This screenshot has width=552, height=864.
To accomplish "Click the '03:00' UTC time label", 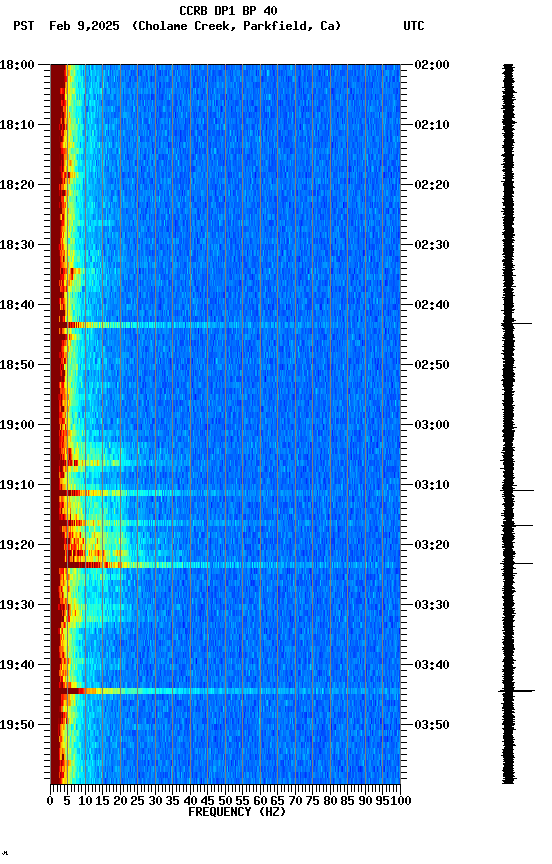I will [x=432, y=425].
